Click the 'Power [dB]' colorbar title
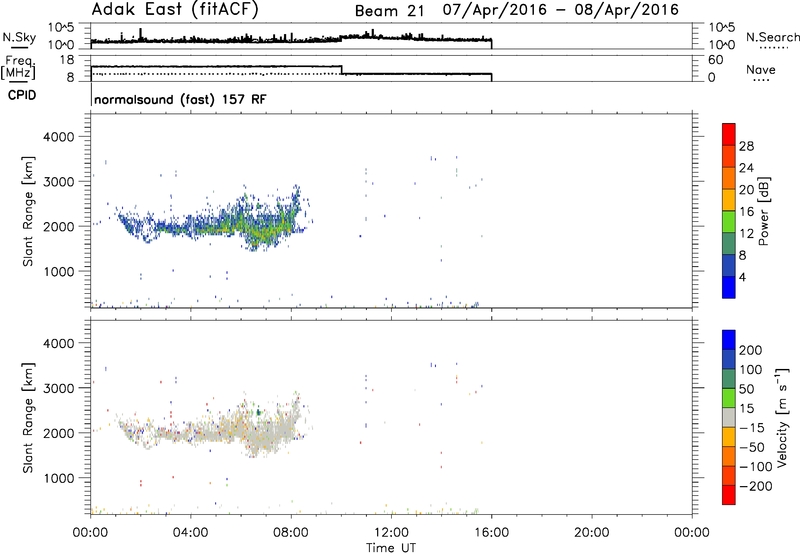The height and width of the screenshot is (554, 800). pyautogui.click(x=763, y=211)
